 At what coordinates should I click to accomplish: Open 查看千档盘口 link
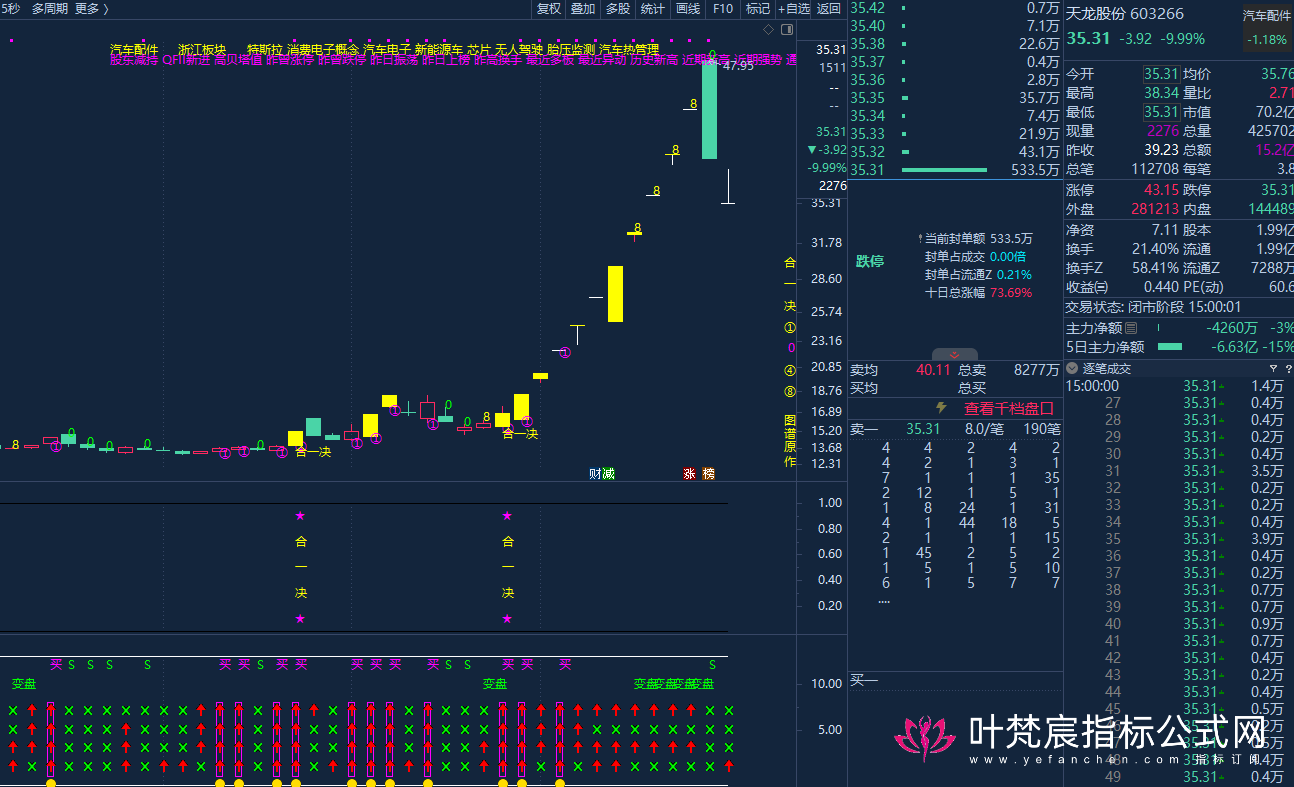tap(1008, 408)
